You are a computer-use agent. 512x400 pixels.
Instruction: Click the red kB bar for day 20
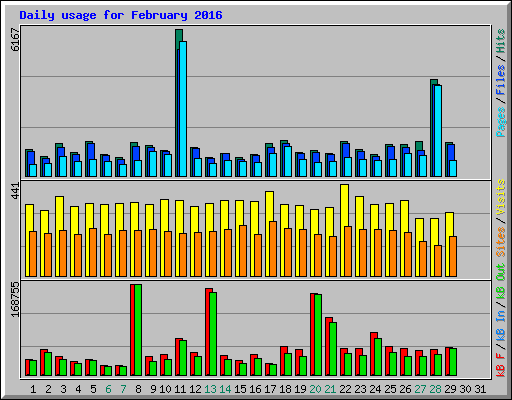click(312, 334)
